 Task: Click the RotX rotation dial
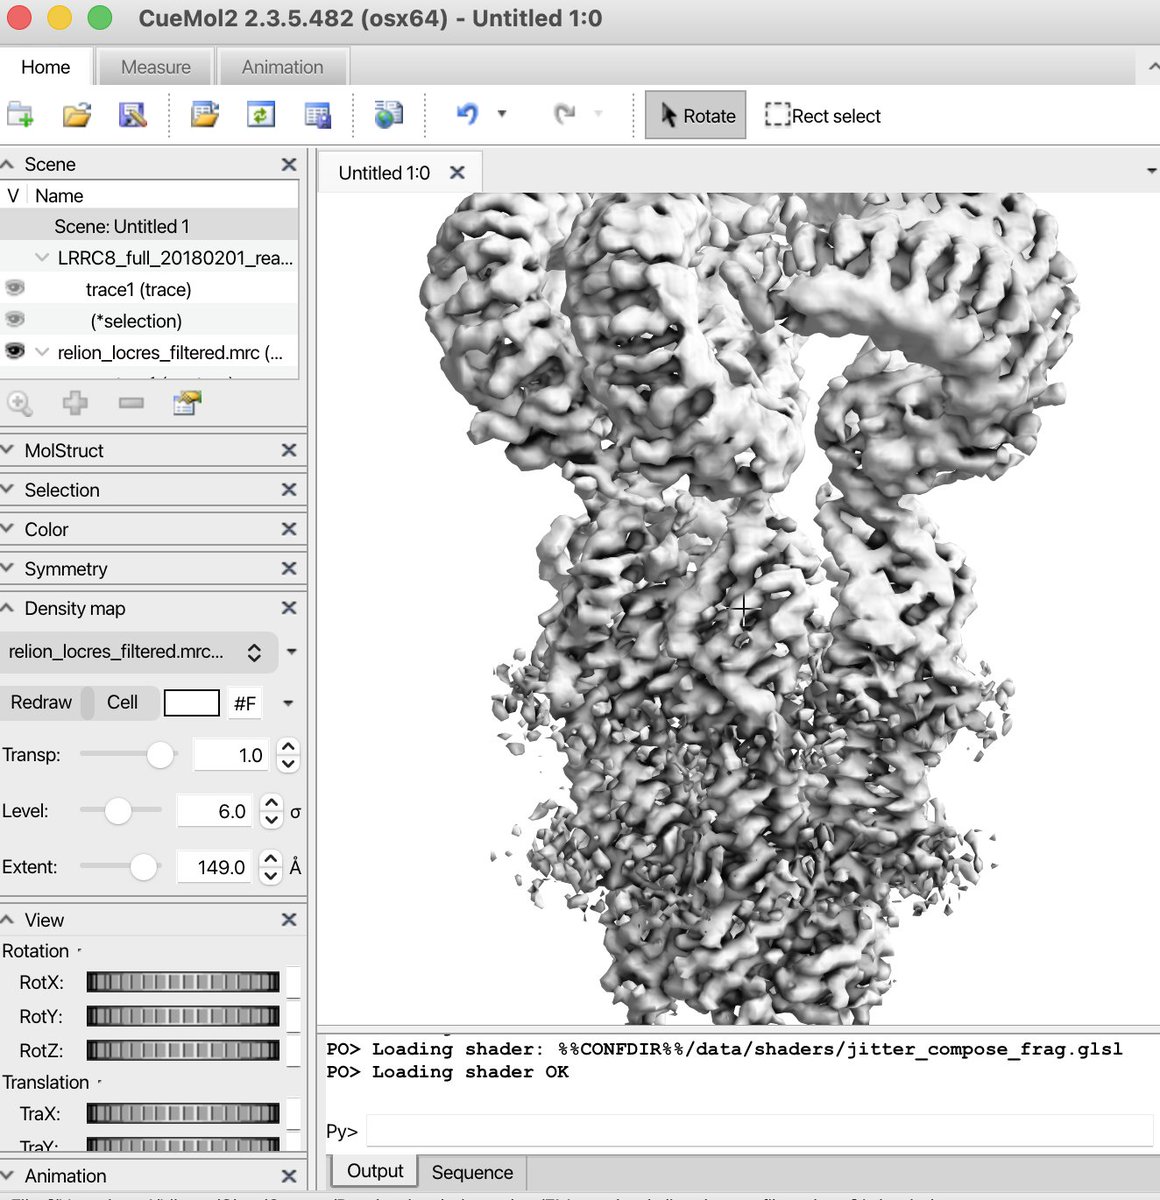183,982
